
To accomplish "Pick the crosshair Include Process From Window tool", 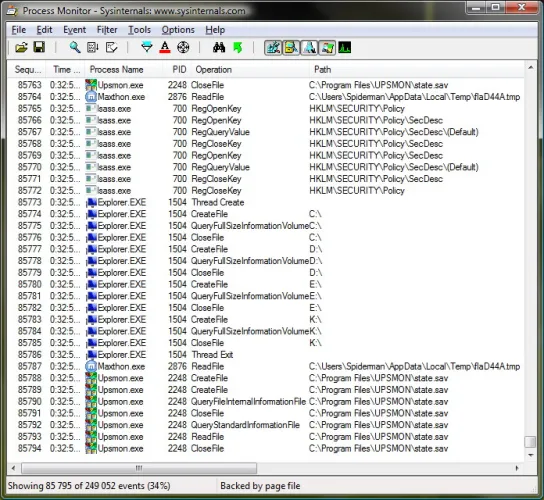I will tap(183, 48).
